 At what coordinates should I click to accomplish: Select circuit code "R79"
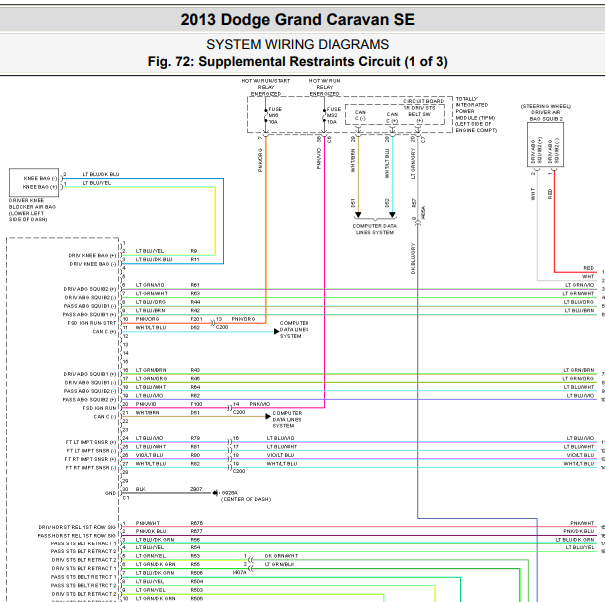click(x=195, y=438)
